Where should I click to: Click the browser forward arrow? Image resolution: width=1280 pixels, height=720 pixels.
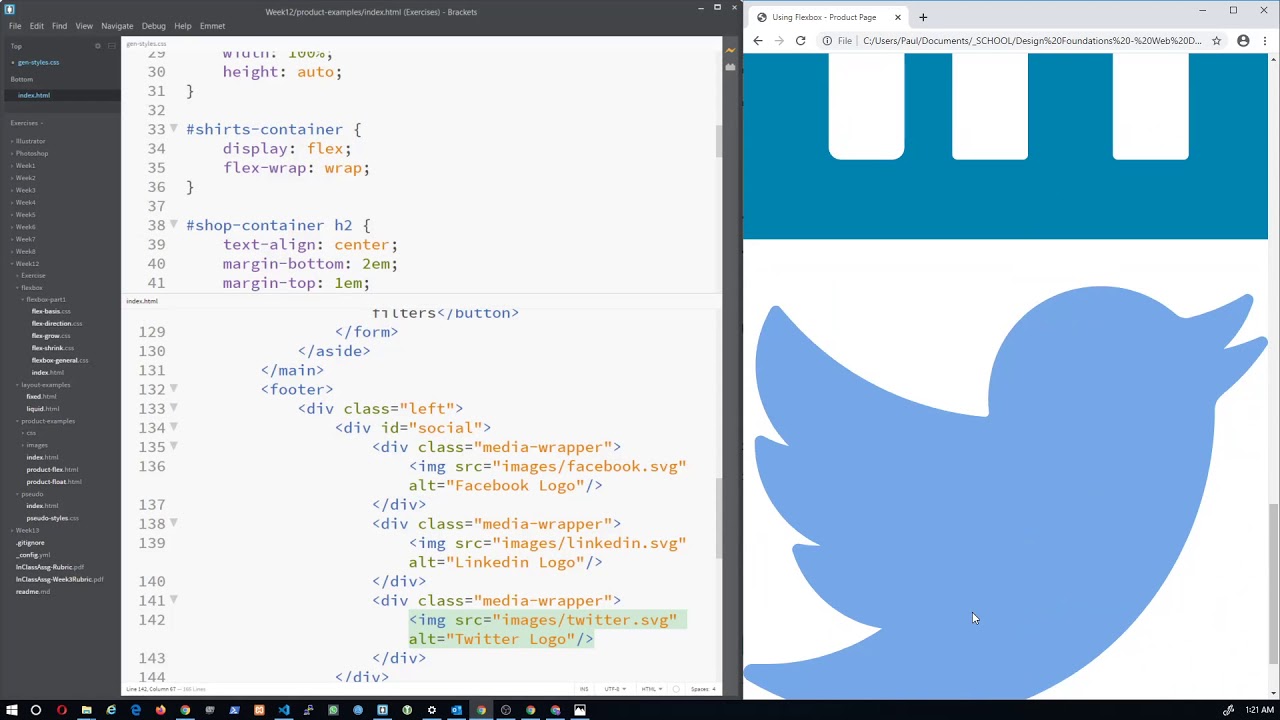[778, 41]
